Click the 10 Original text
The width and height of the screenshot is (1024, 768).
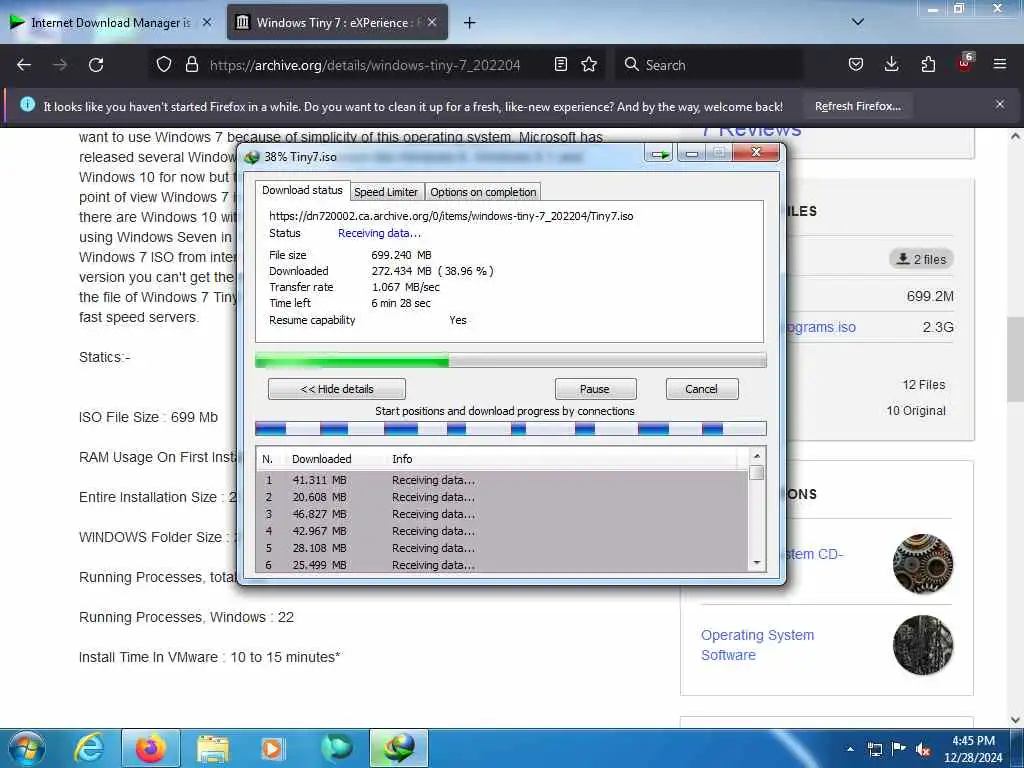[x=916, y=411]
